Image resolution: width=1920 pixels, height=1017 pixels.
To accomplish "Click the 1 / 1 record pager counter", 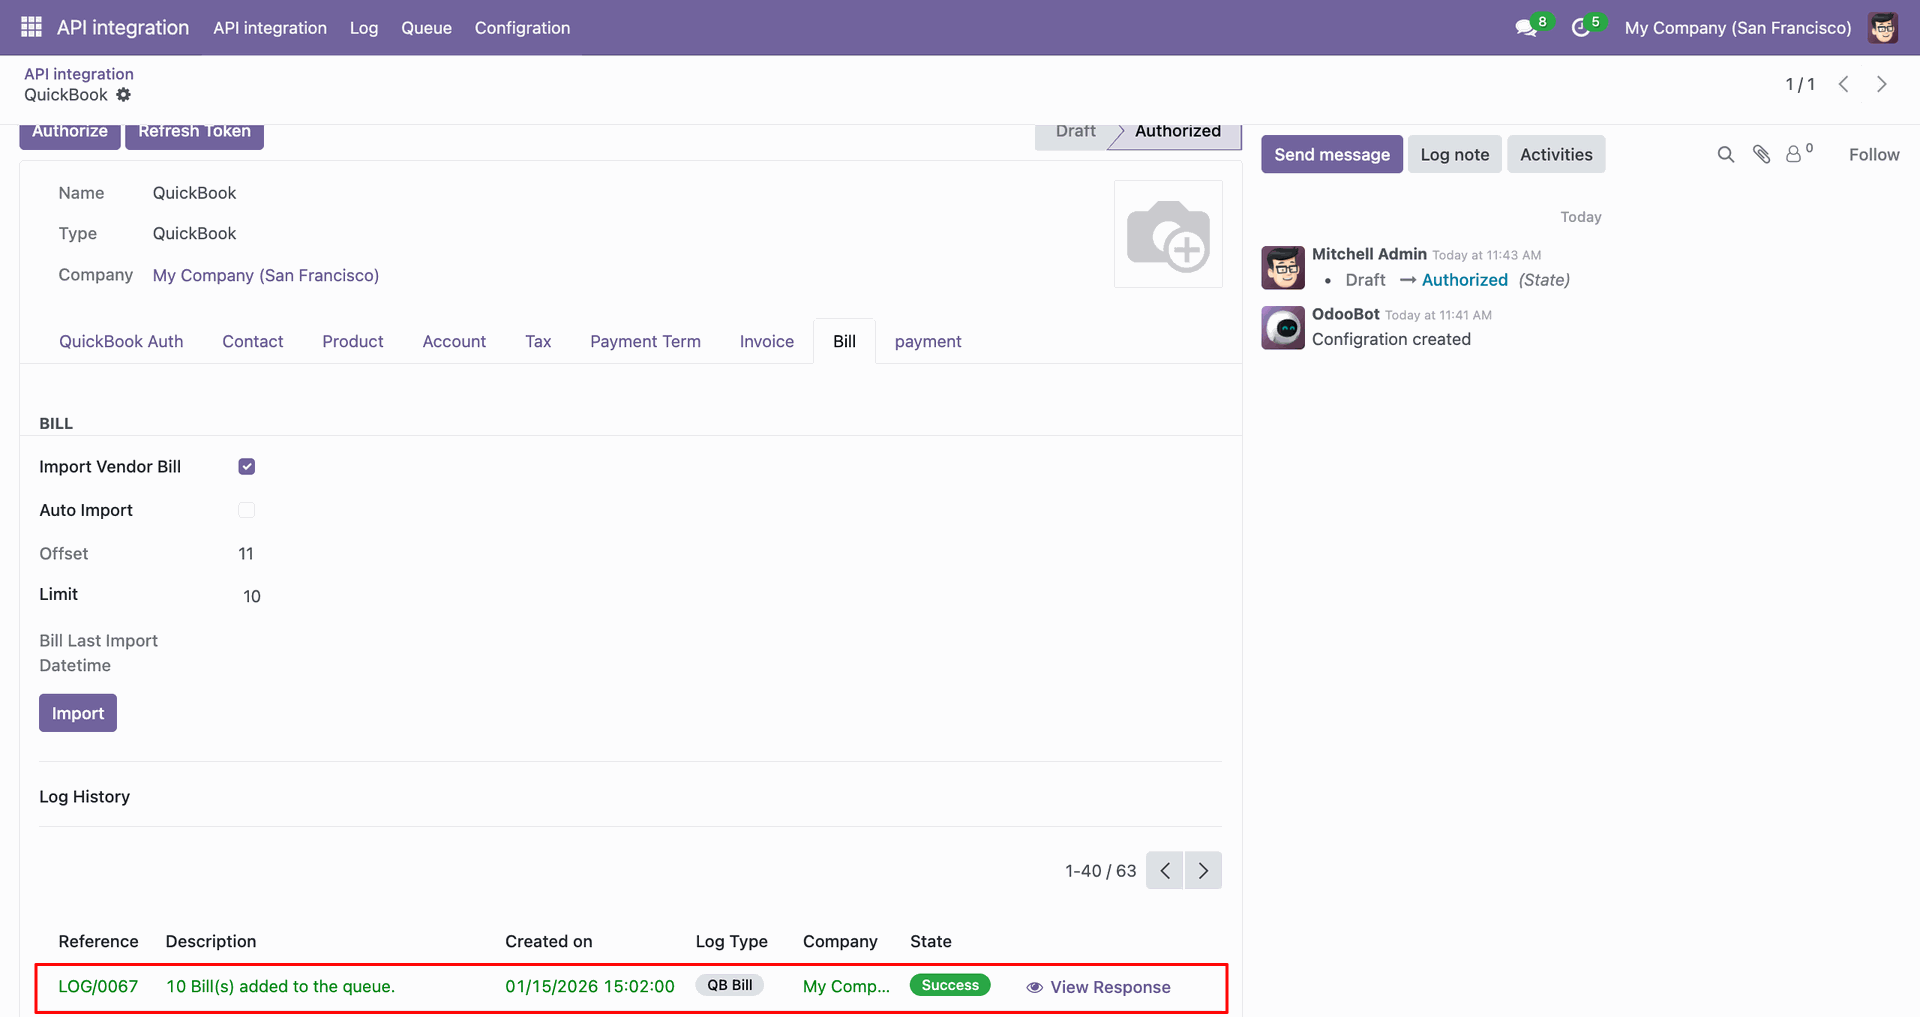I will pyautogui.click(x=1800, y=84).
